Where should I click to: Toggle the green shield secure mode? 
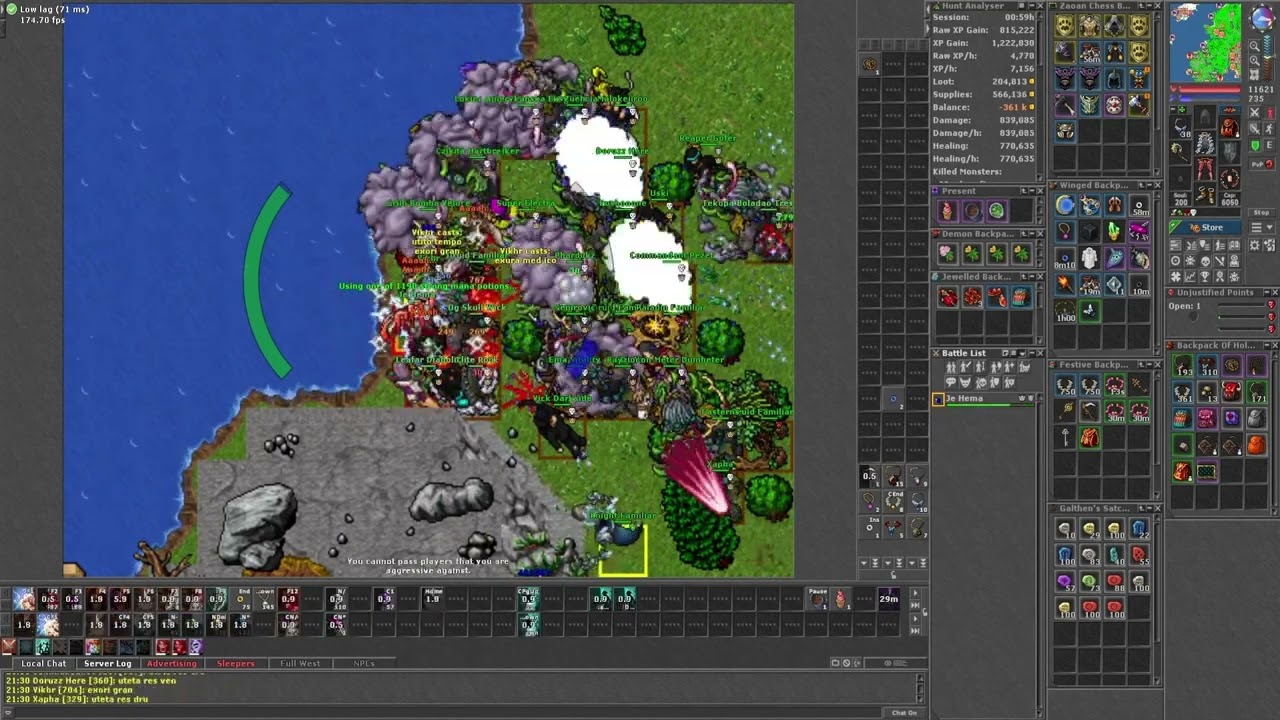1255,145
